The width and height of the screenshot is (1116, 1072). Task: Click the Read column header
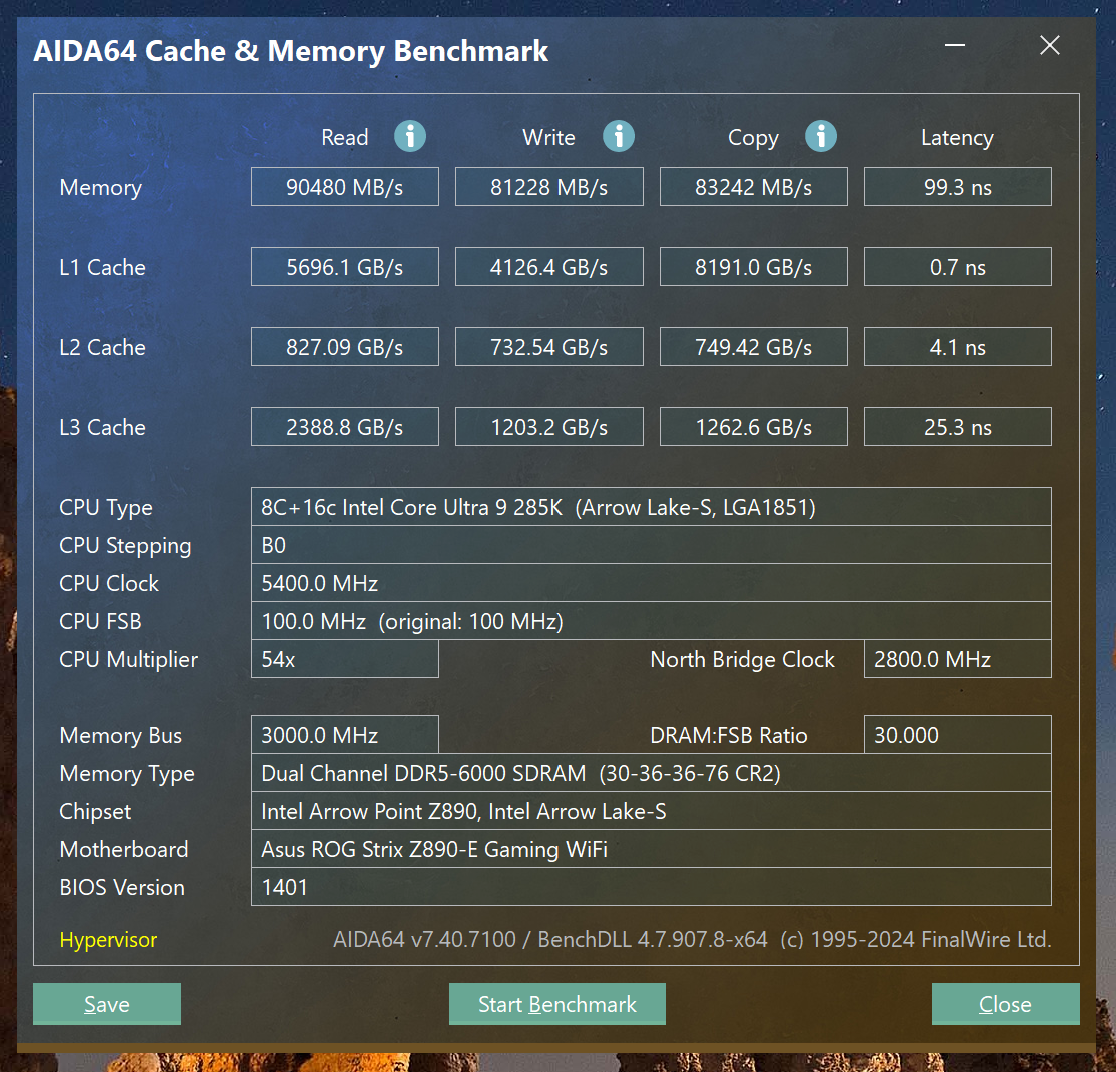(x=344, y=137)
